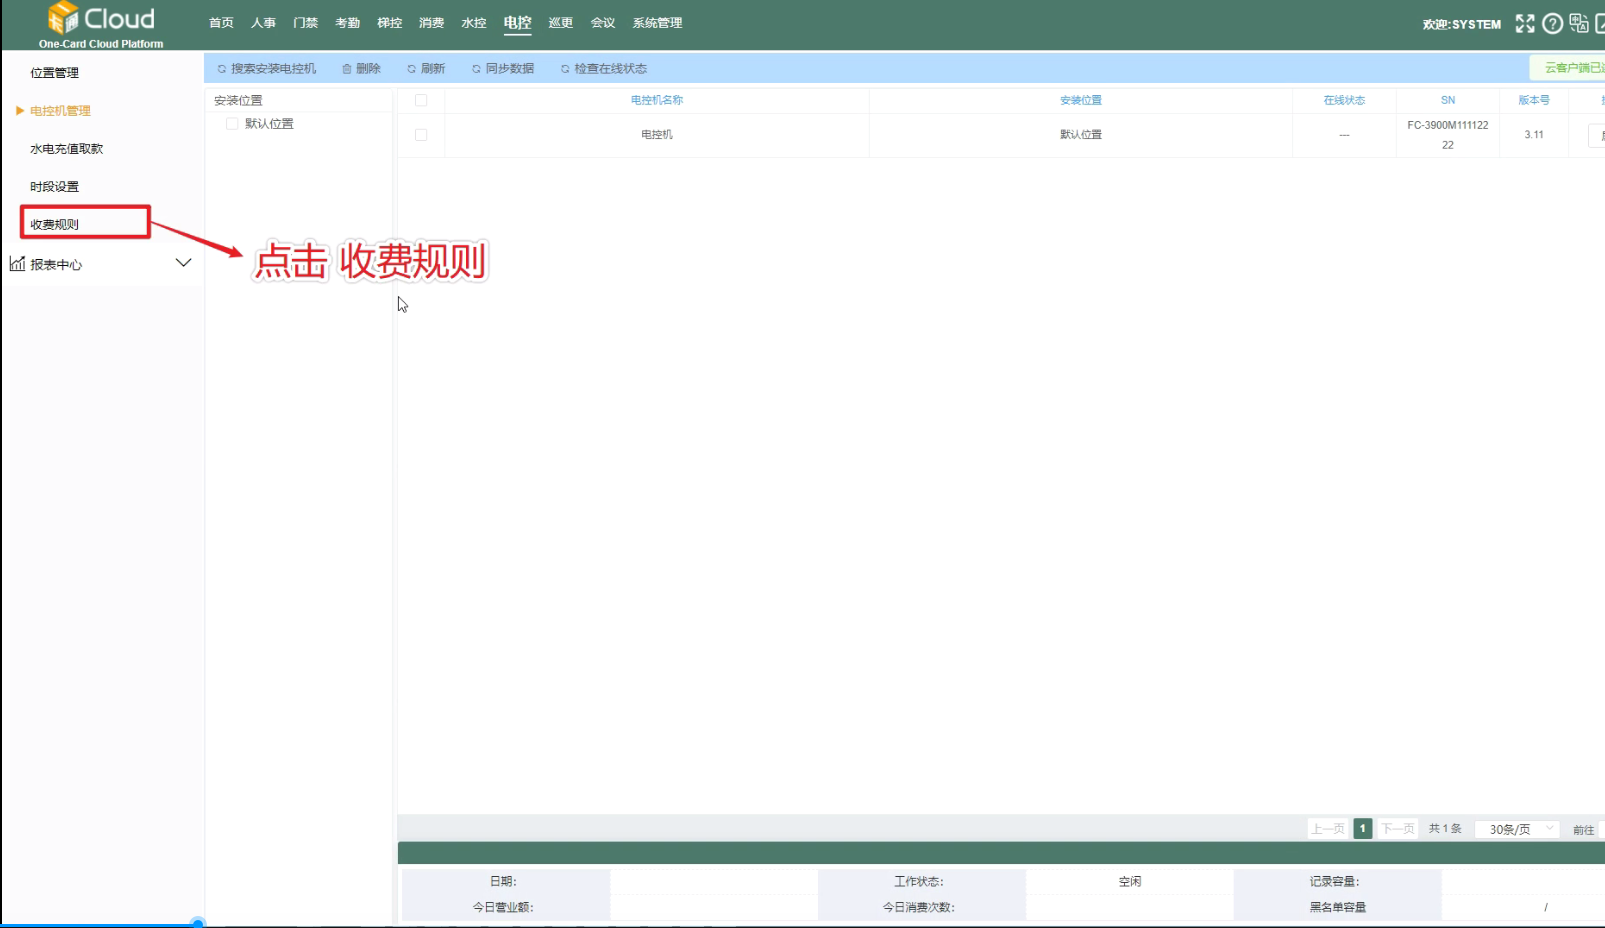Open the 电控 menu
This screenshot has height=928, width=1605.
click(517, 23)
